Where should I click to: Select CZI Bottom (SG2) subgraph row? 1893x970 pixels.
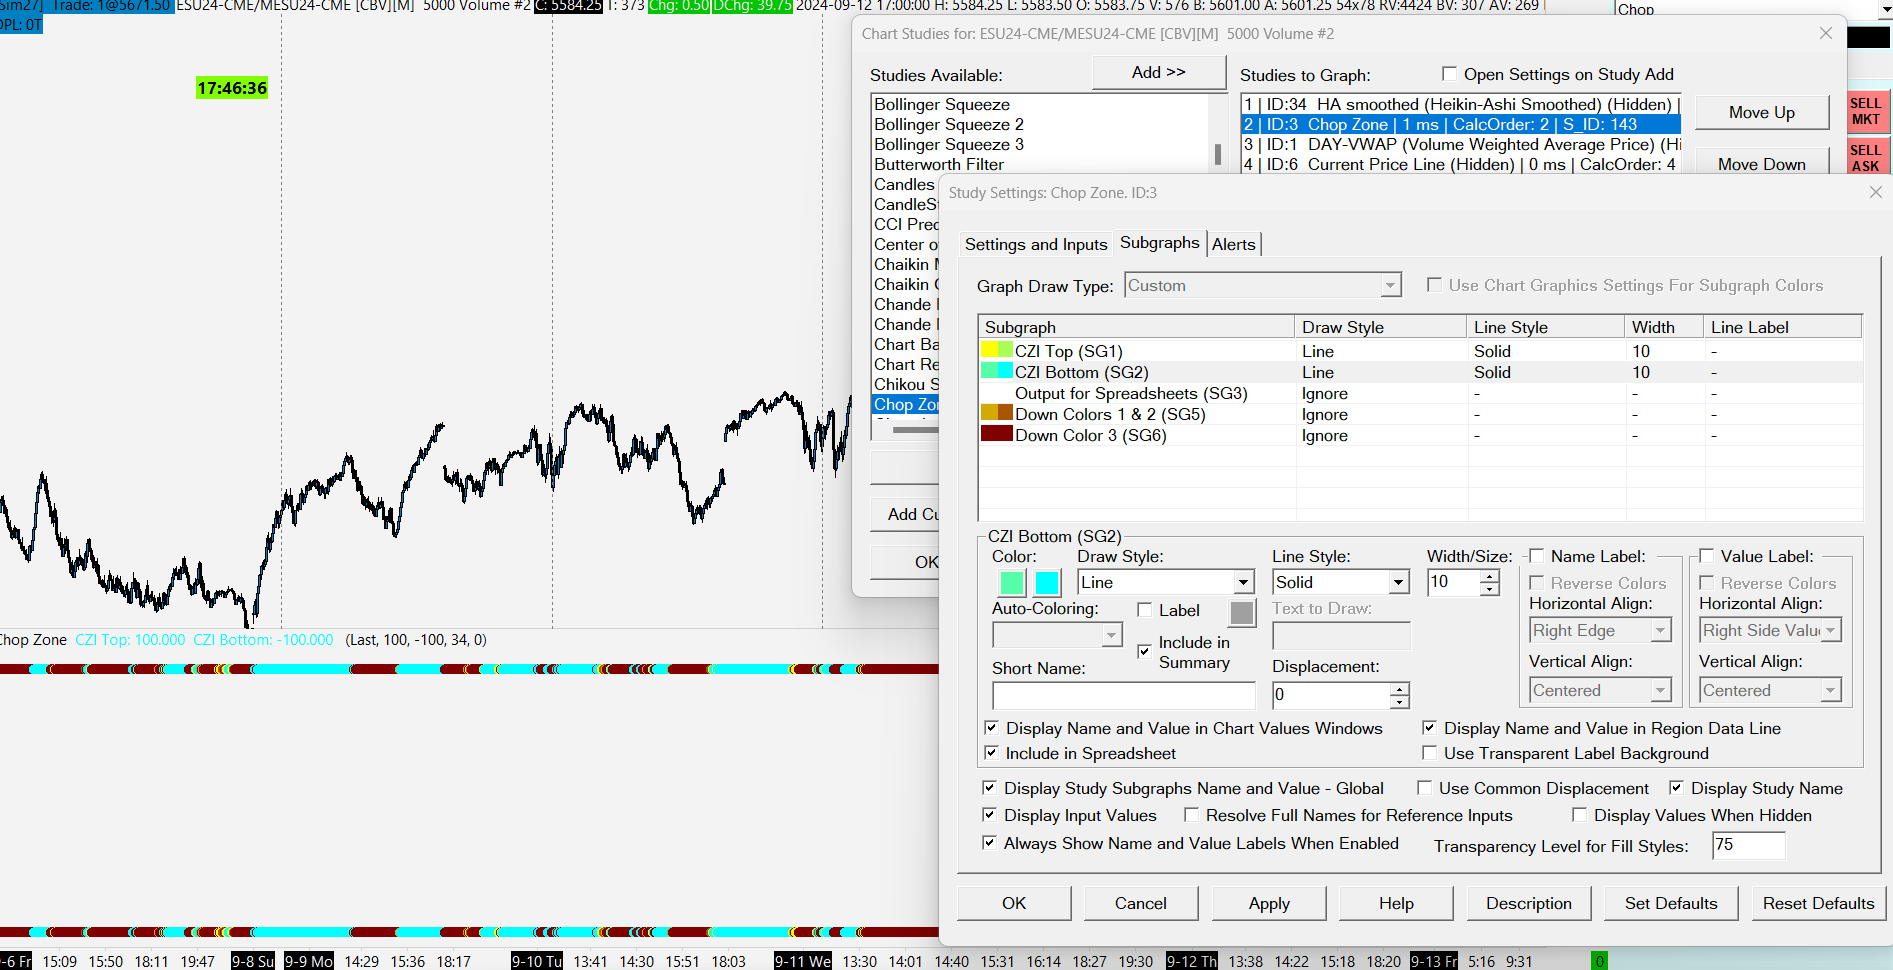(1420, 372)
